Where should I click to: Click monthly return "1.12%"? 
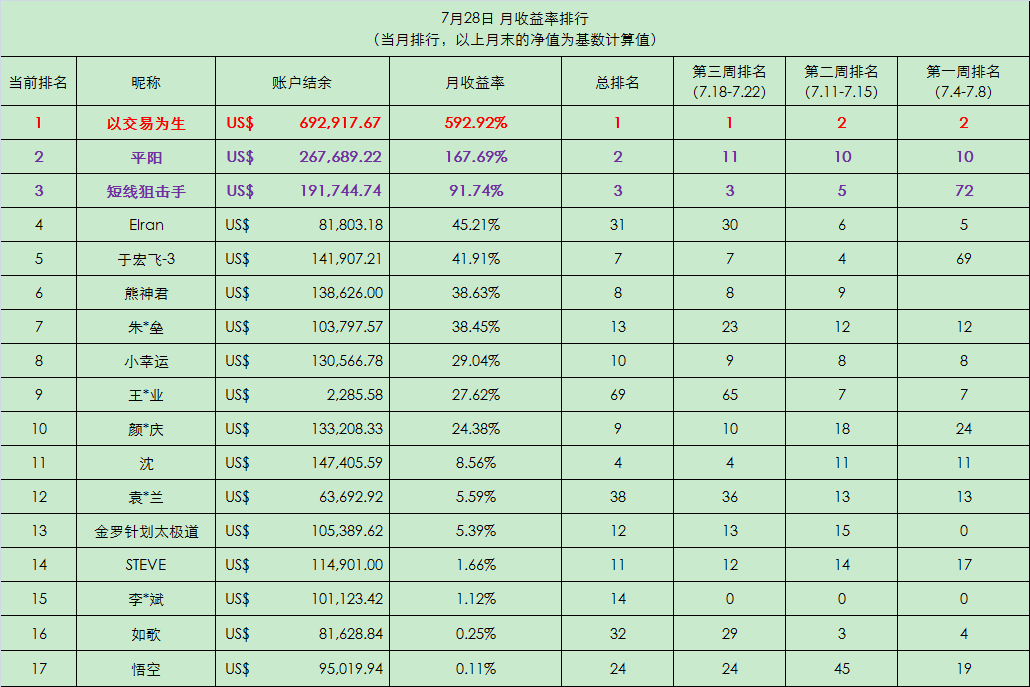(476, 599)
